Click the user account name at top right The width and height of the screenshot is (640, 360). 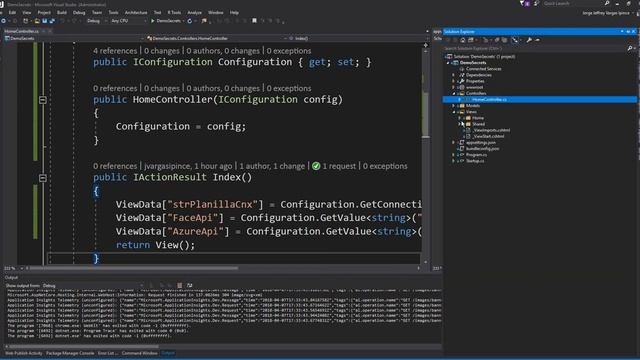[x=605, y=13]
